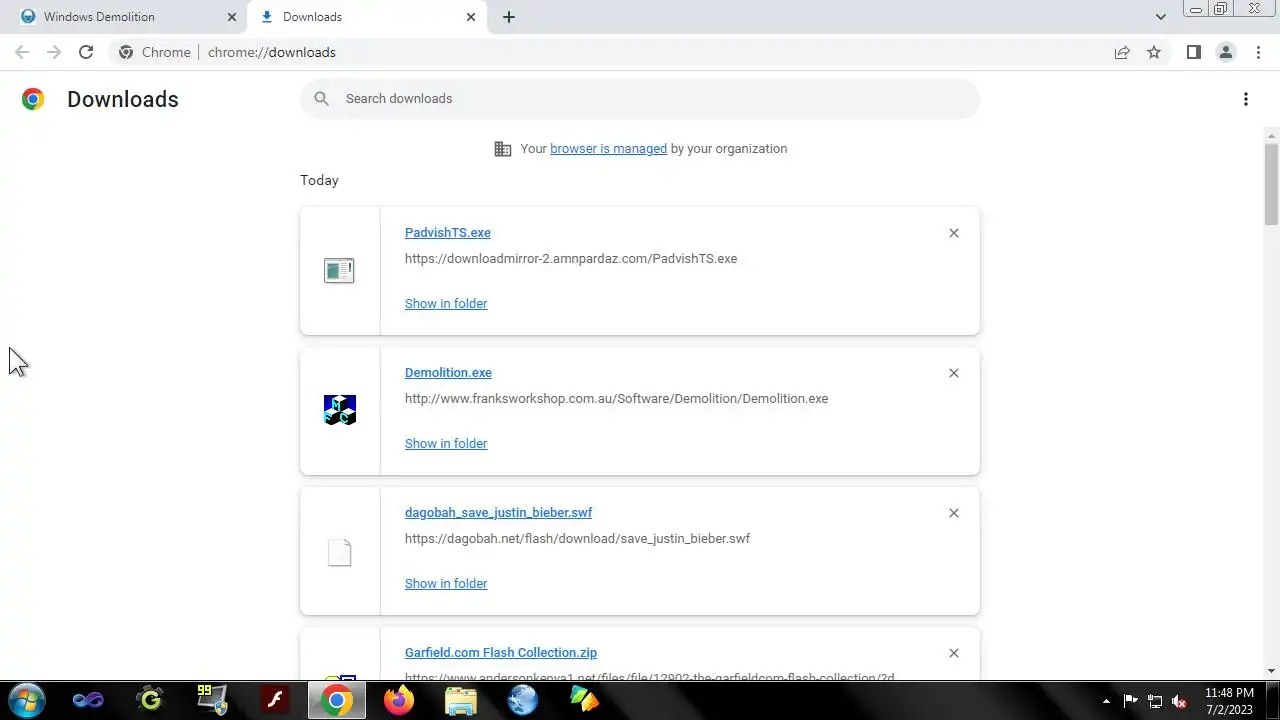Click the muted volume tray icon
This screenshot has height=720, width=1280.
(1179, 701)
